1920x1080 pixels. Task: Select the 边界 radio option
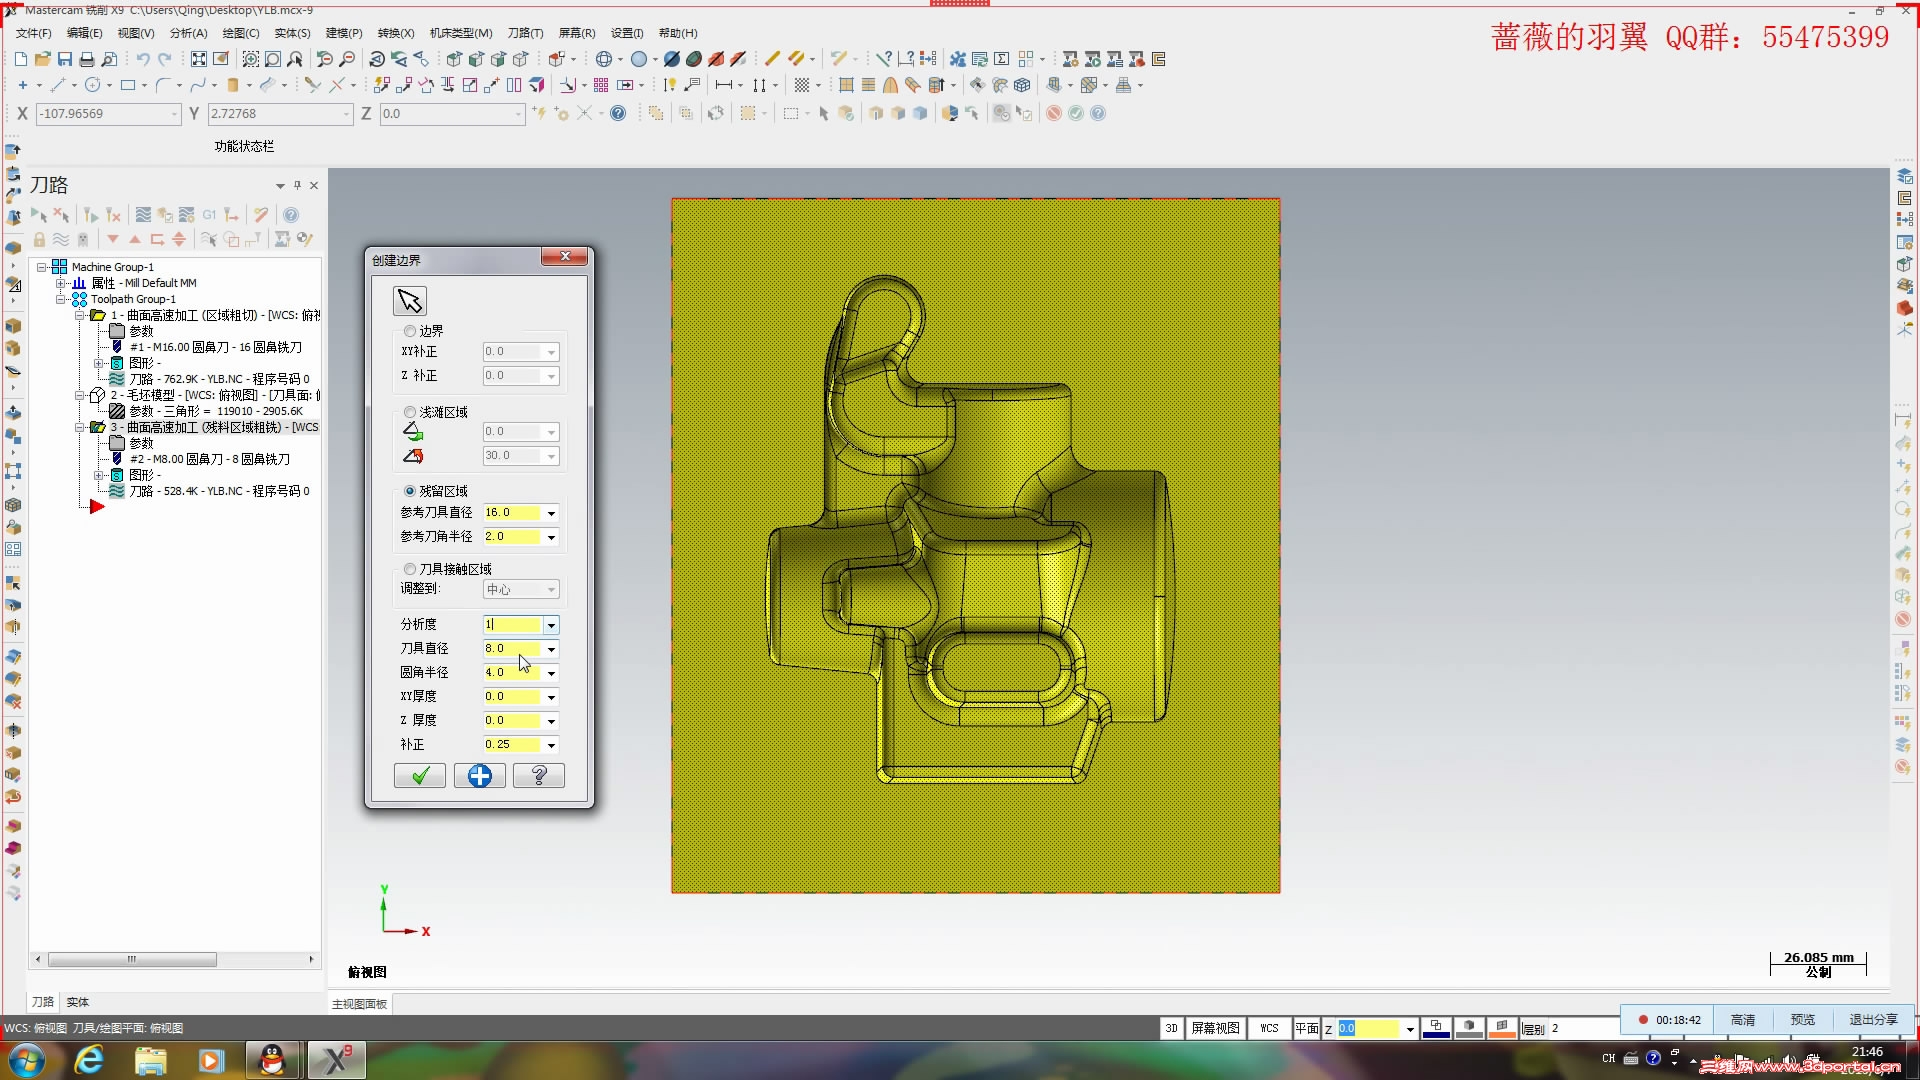[x=410, y=331]
